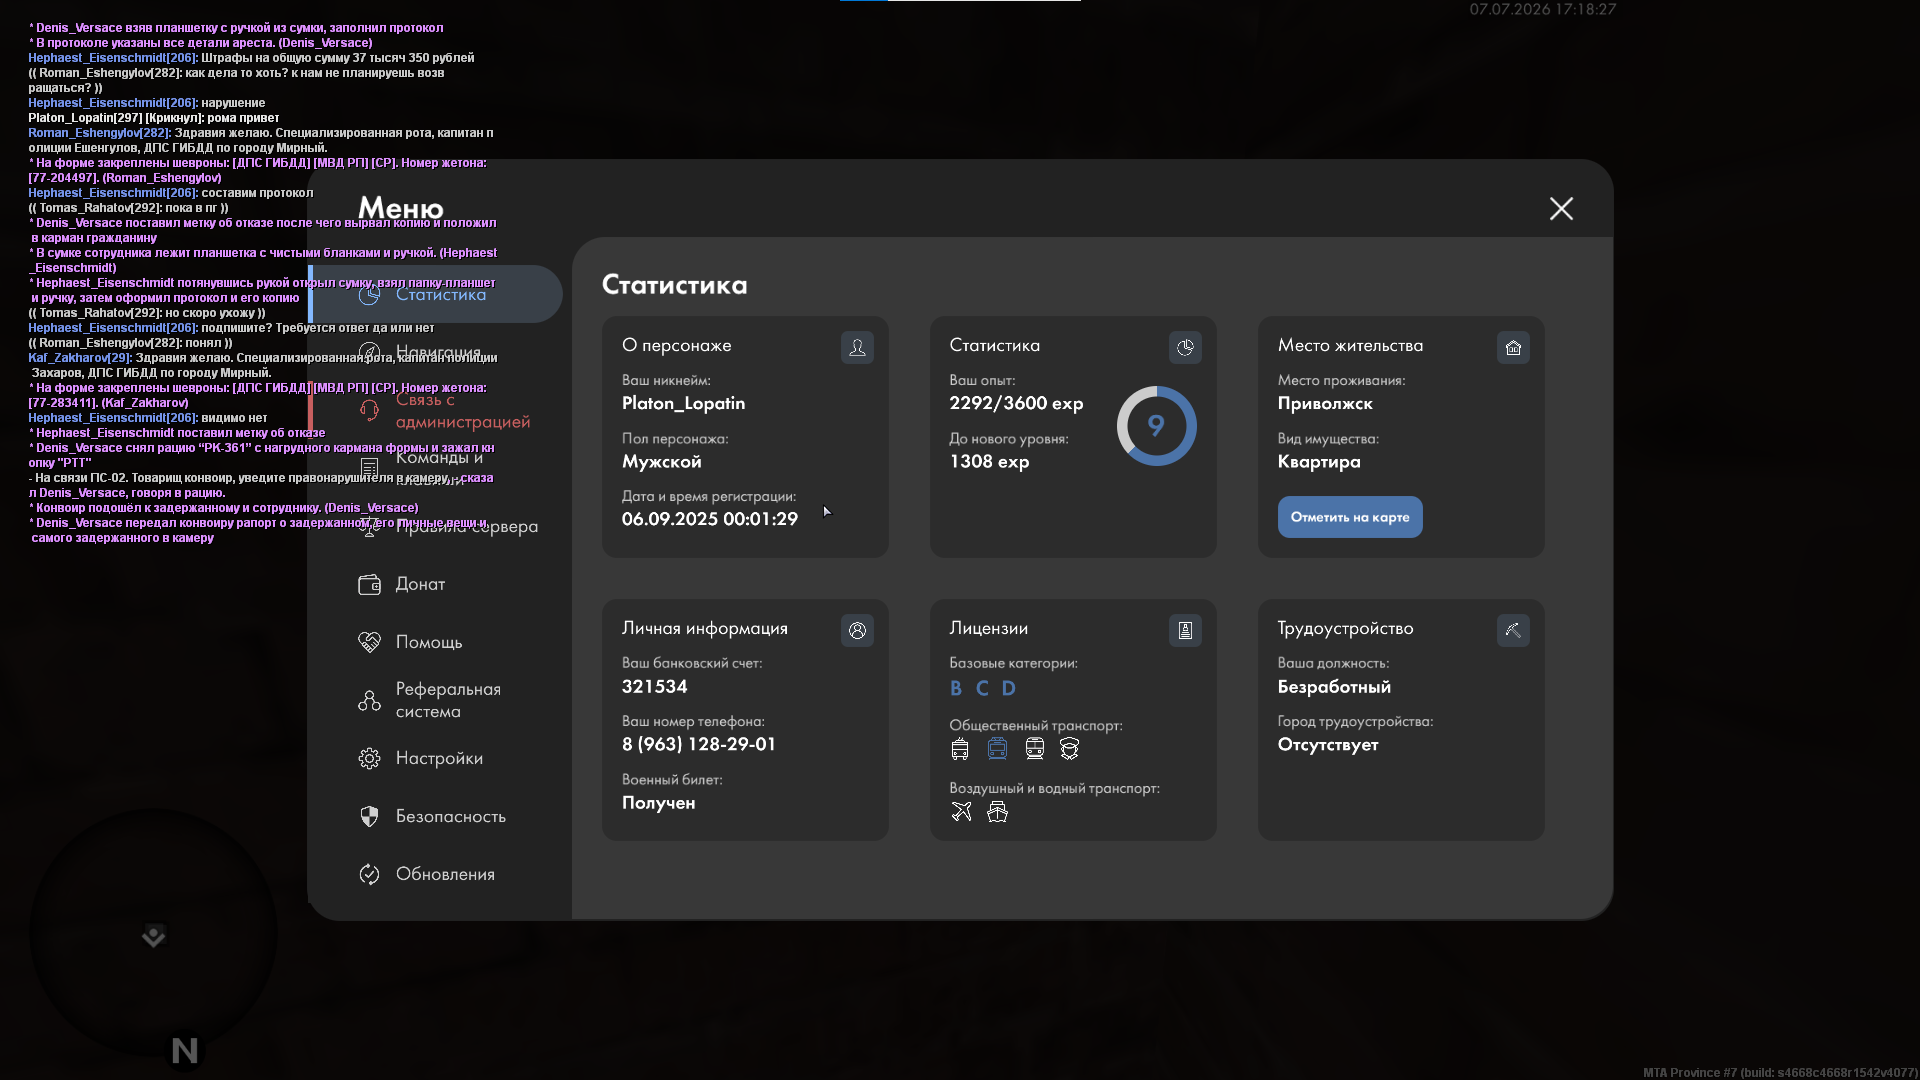Click the pie-chart icon beside Статистика
Viewport: 1920px width, 1080px height.
[369, 294]
